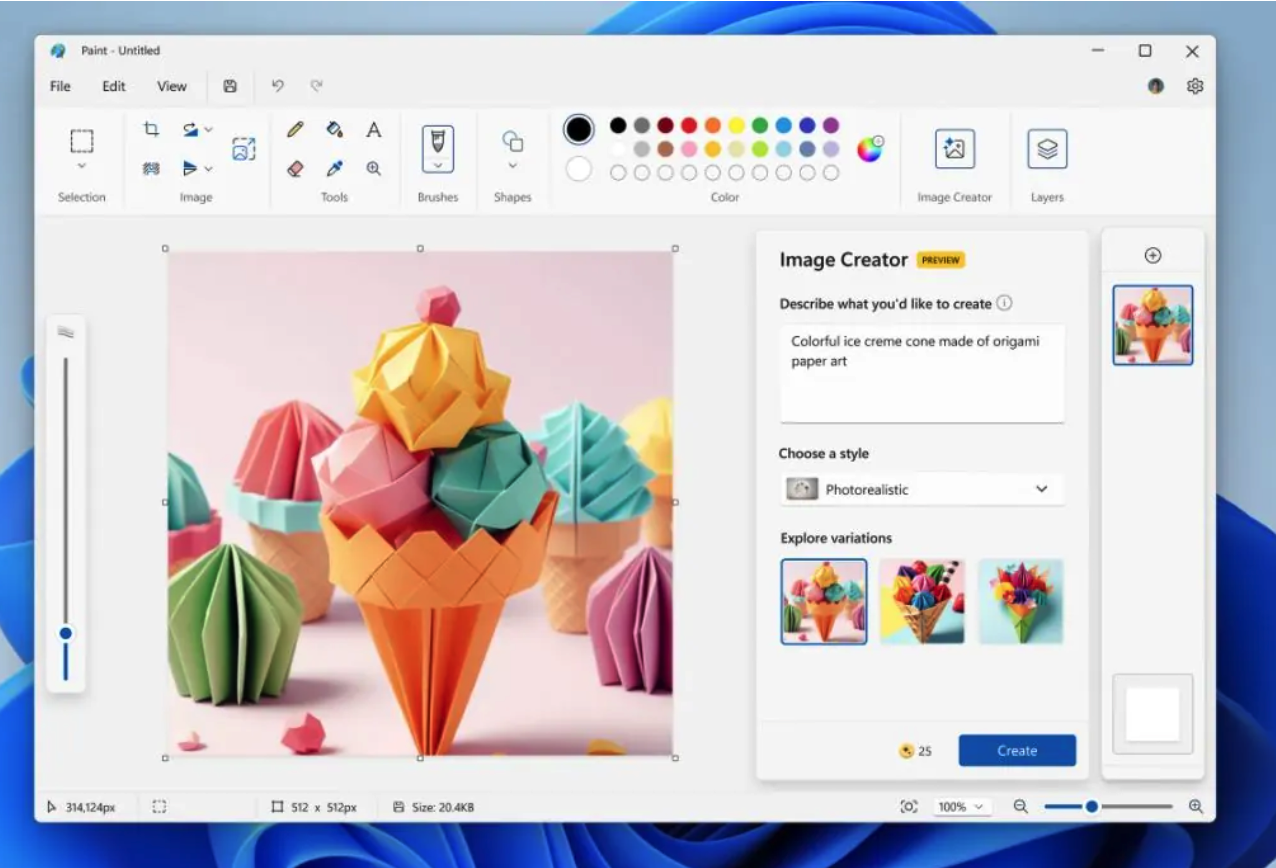Select the Color 1 black swatch
Image resolution: width=1276 pixels, height=868 pixels.
pos(579,129)
